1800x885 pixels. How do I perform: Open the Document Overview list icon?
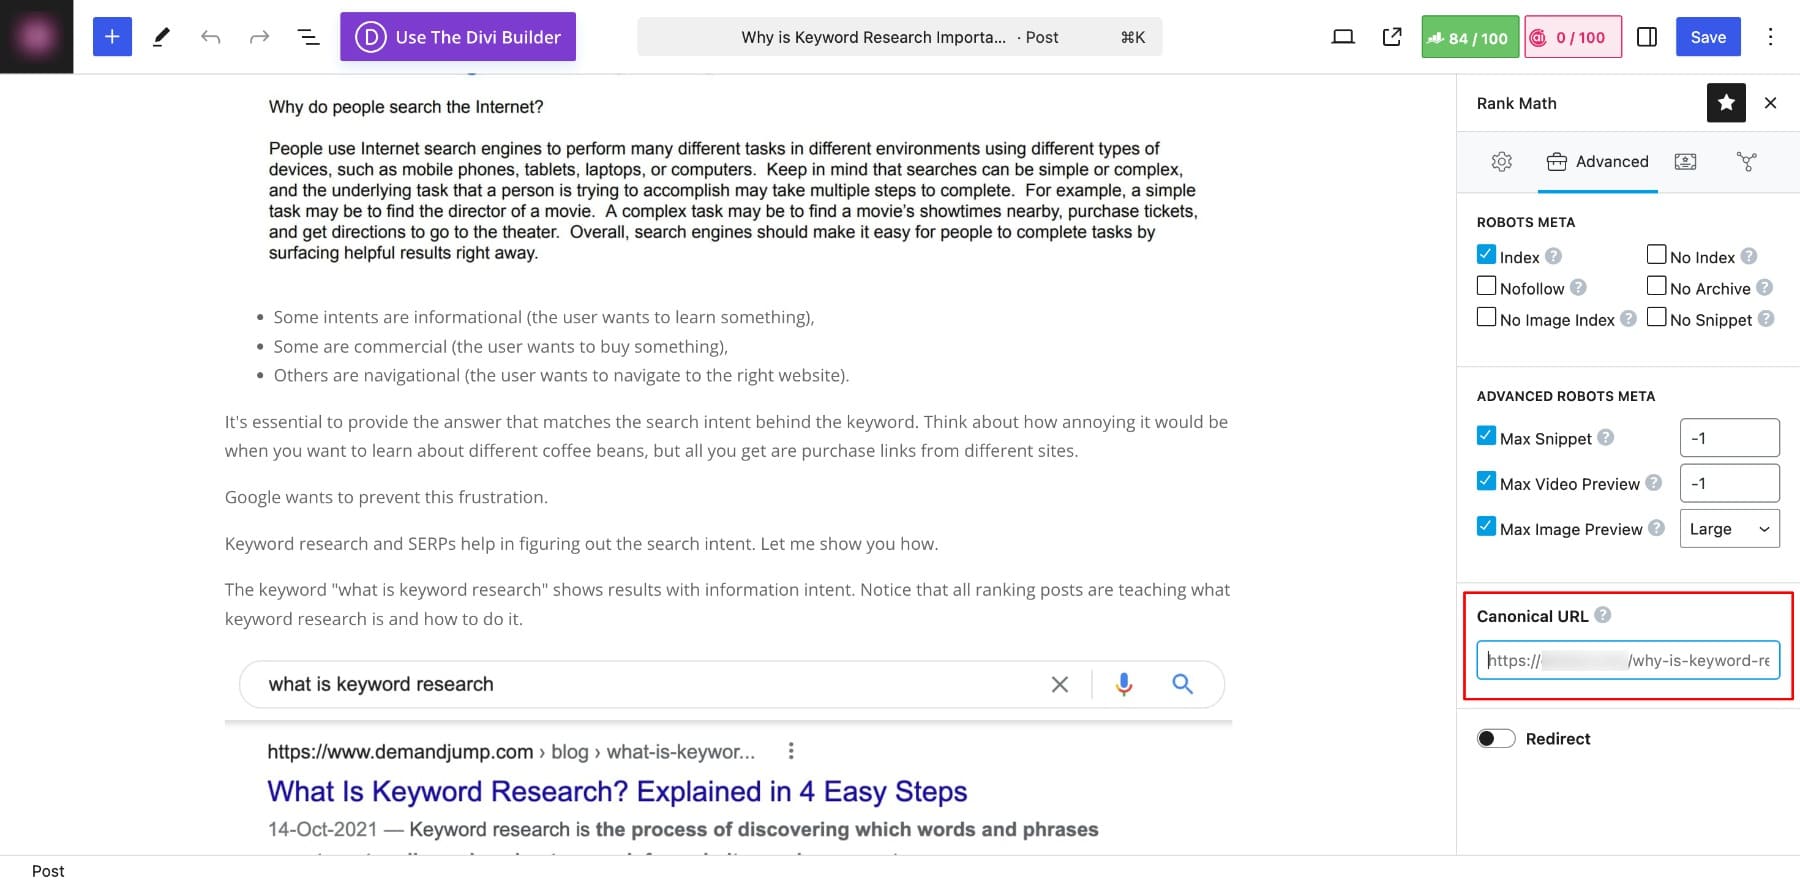point(308,37)
